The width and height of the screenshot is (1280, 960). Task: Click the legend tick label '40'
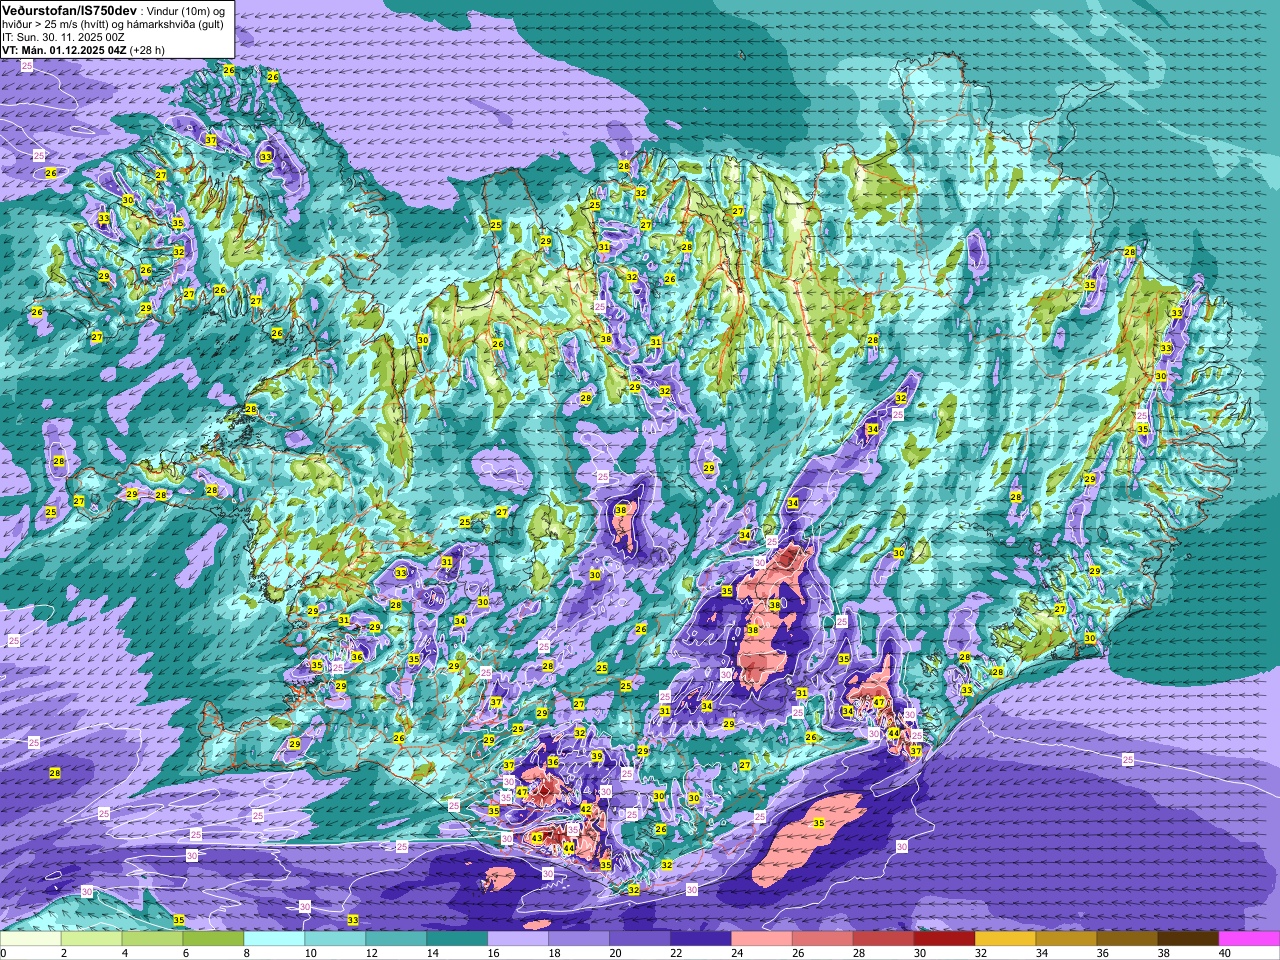tap(1223, 953)
